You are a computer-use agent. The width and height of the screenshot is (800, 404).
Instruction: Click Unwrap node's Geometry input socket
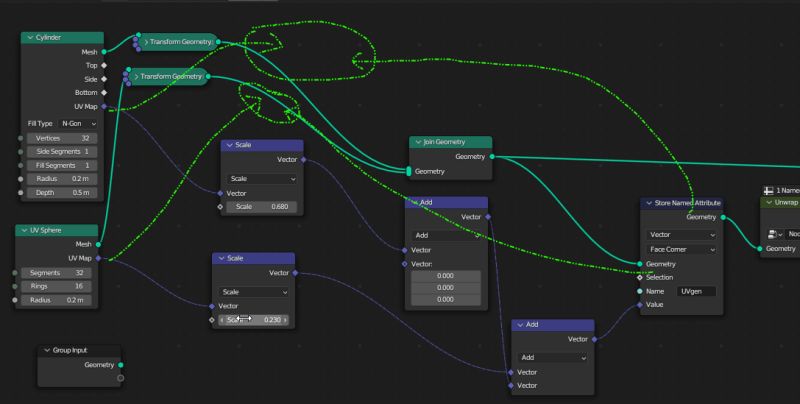760,248
